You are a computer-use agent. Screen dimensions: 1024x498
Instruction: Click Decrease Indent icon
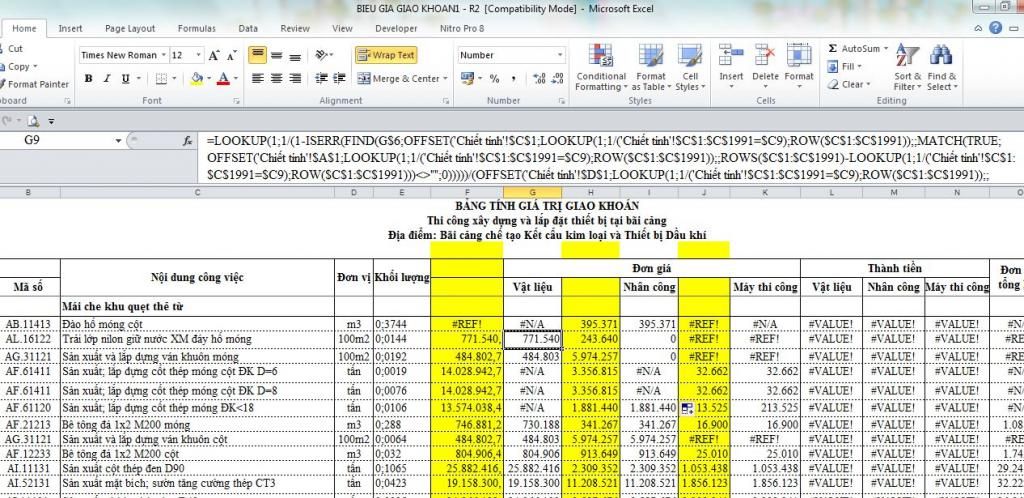[x=321, y=78]
